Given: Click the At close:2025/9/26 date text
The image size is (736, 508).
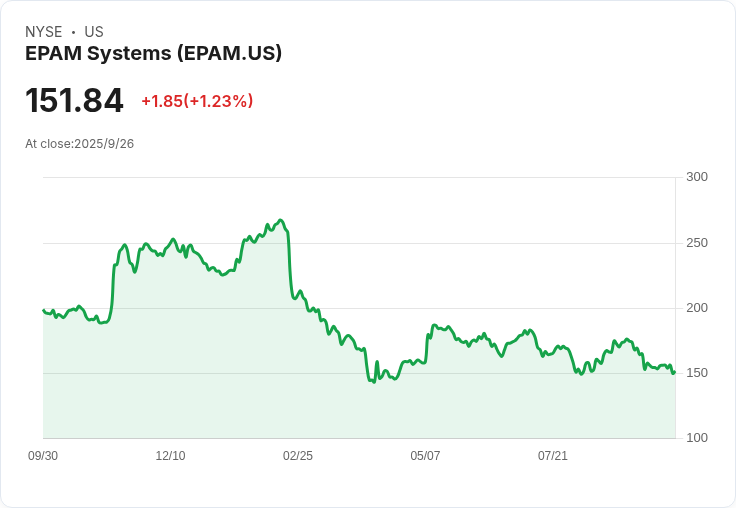Looking at the screenshot, I should 79,144.
